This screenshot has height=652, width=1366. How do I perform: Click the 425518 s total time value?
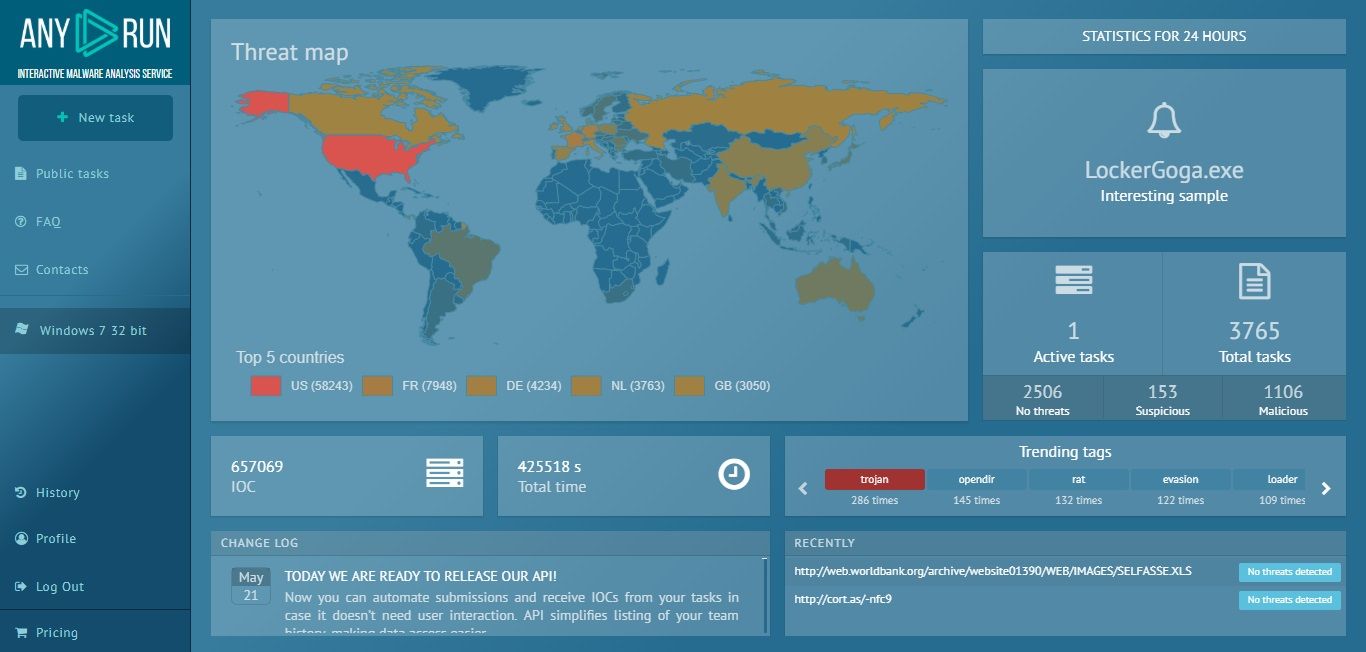click(x=549, y=467)
